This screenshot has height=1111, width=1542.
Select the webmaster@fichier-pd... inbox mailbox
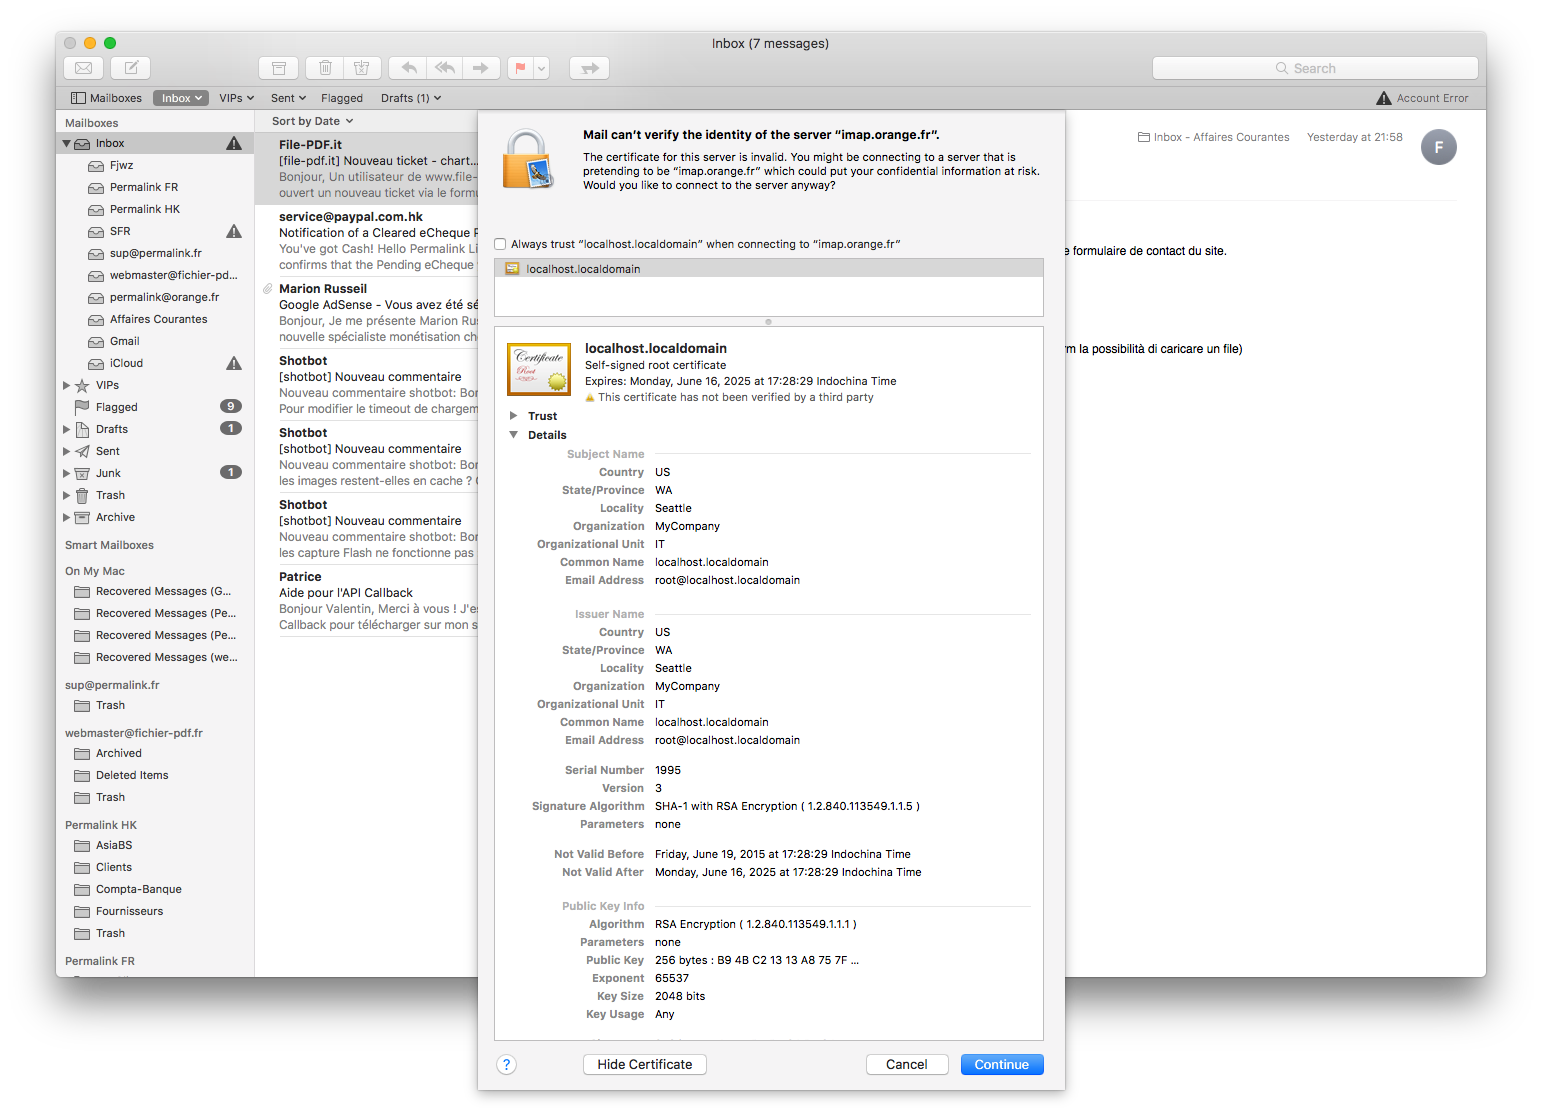click(173, 275)
